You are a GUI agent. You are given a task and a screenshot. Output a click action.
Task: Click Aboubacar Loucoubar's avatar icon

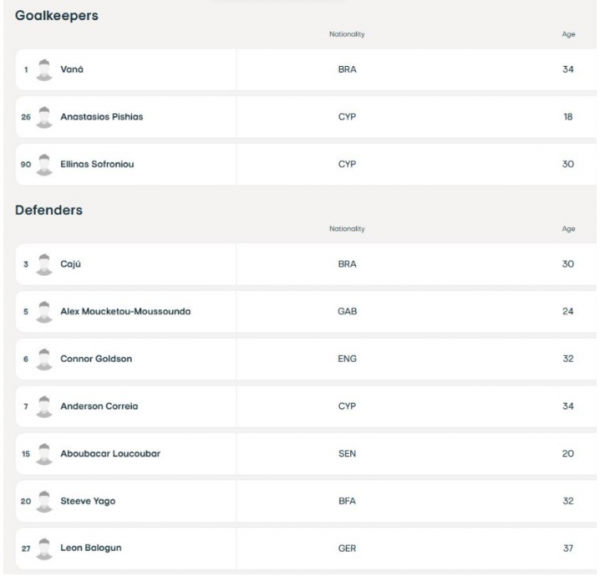(44, 455)
